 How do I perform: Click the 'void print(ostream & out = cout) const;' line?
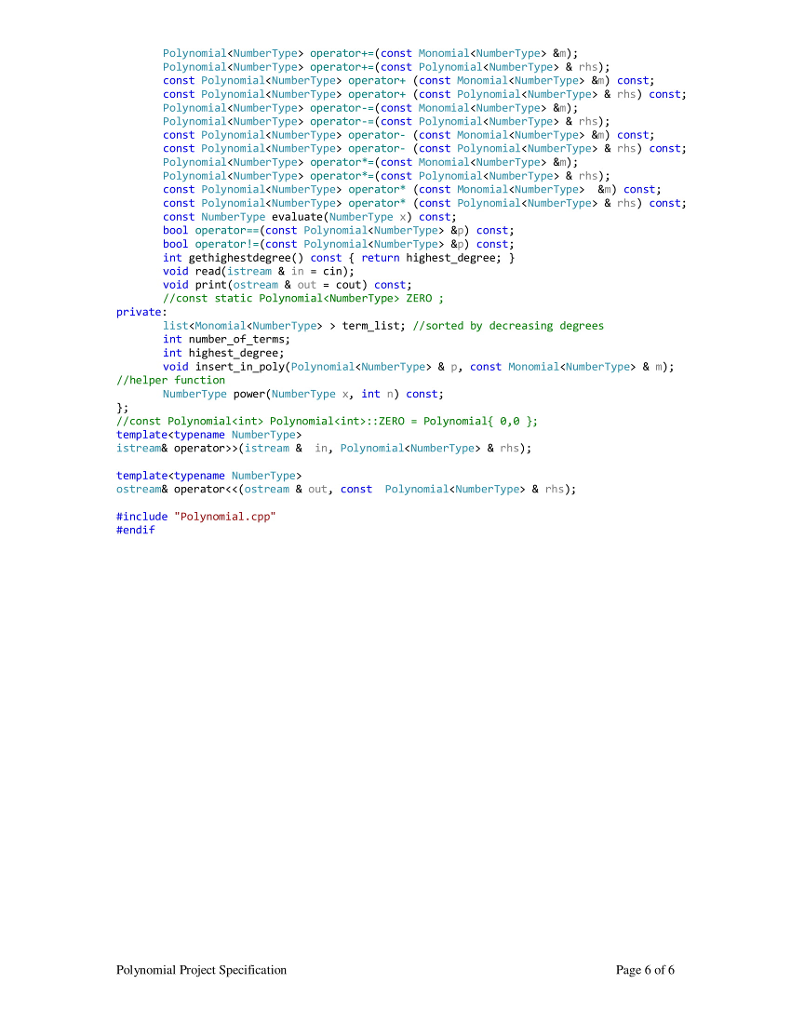pos(287,285)
